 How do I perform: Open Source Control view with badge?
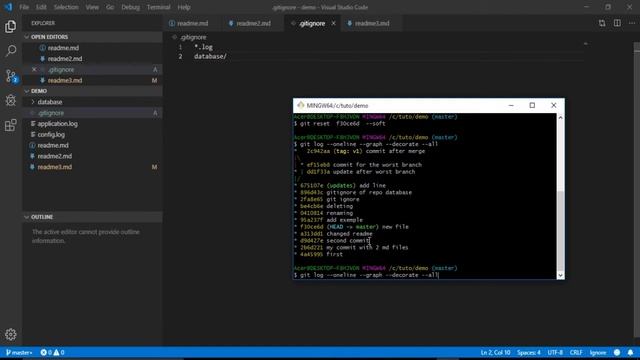[11, 76]
